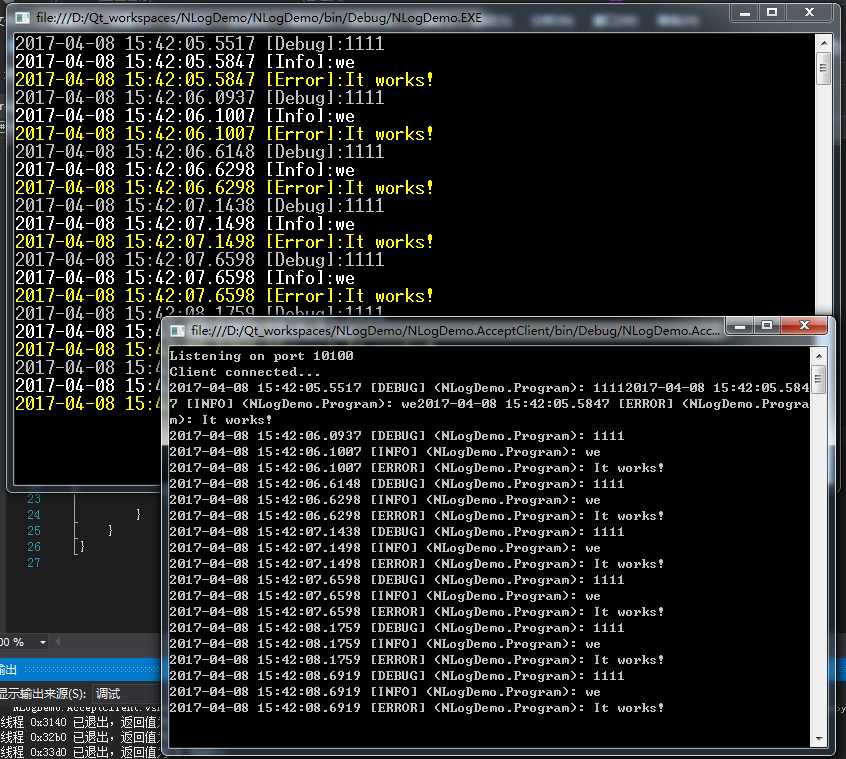Click AcceptClient line 15:42:07.1438 [DEBUG]
This screenshot has width=846, height=759.
tap(397, 532)
